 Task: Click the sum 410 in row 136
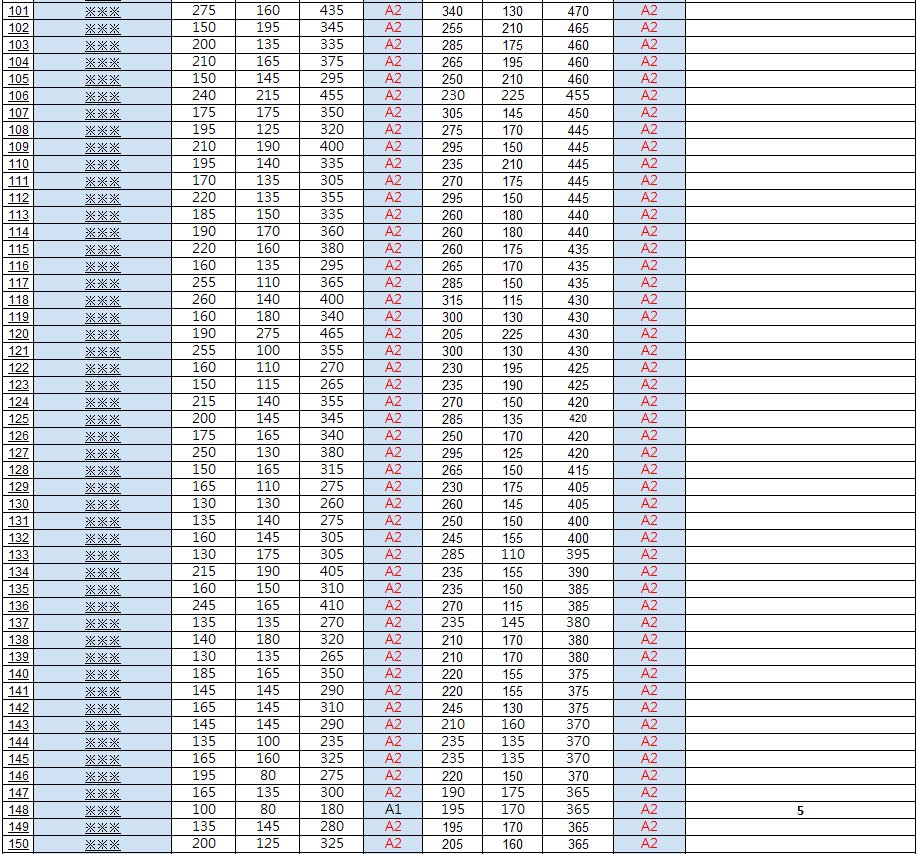pos(331,606)
